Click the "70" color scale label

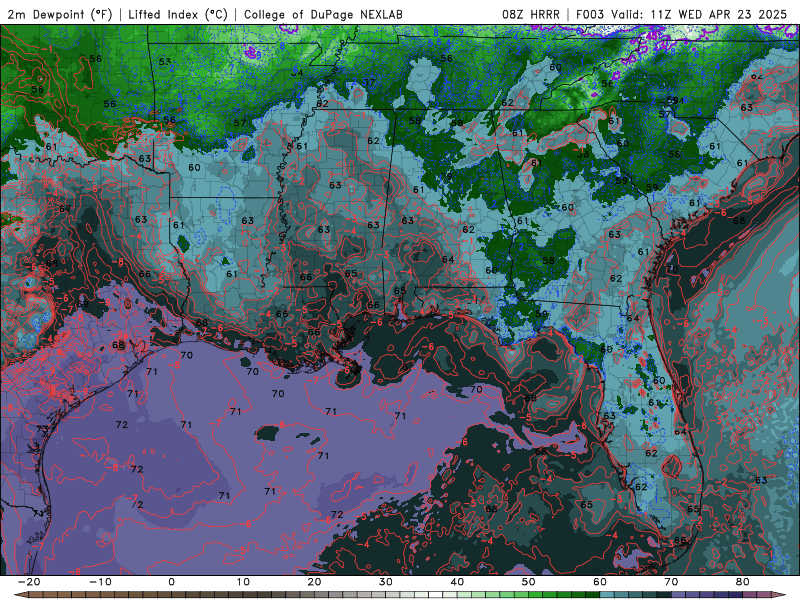(x=671, y=582)
